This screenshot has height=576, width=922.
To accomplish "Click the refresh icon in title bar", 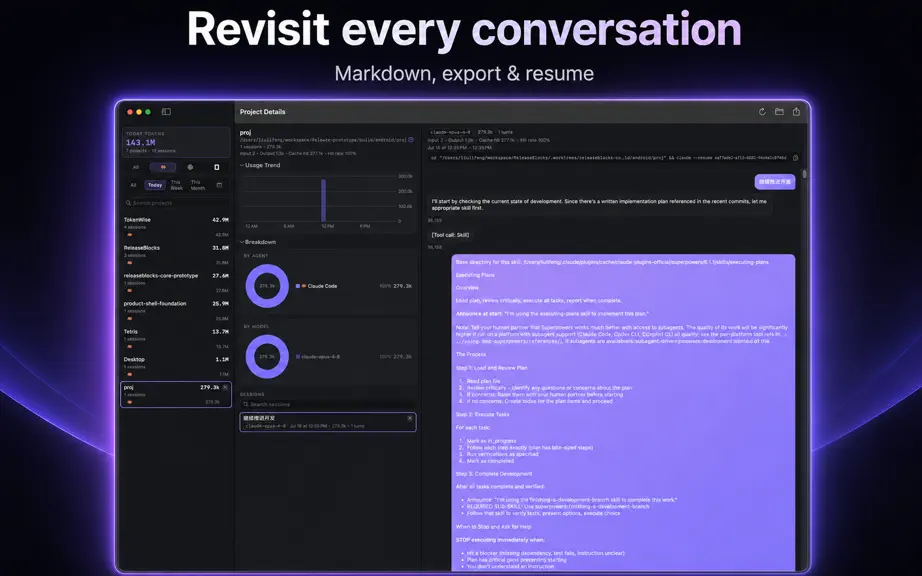I will (762, 112).
